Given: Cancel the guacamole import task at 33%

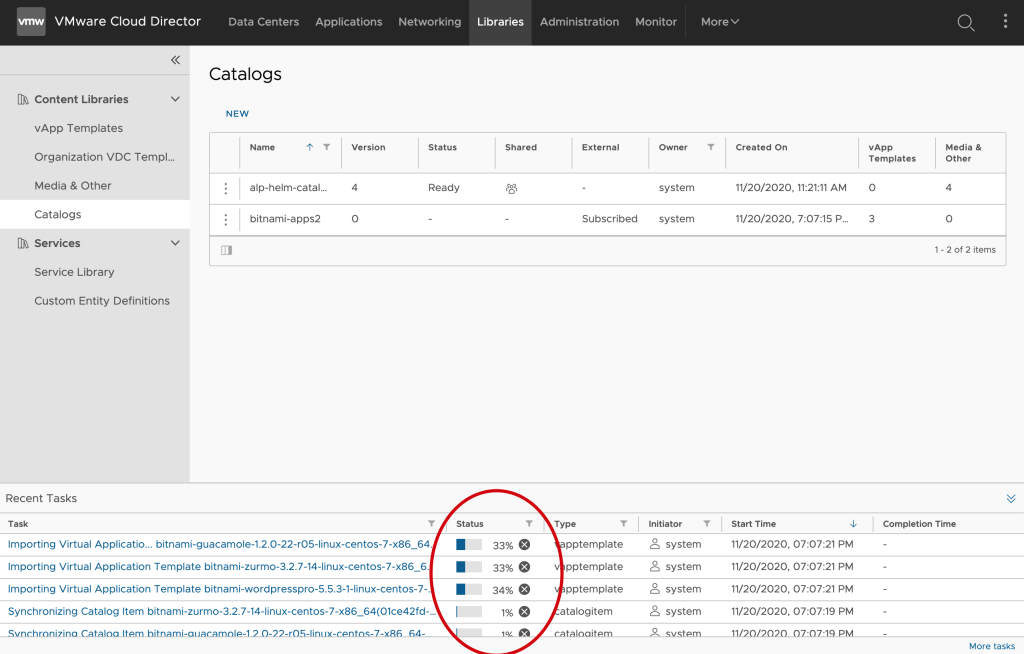Looking at the screenshot, I should click(x=524, y=545).
